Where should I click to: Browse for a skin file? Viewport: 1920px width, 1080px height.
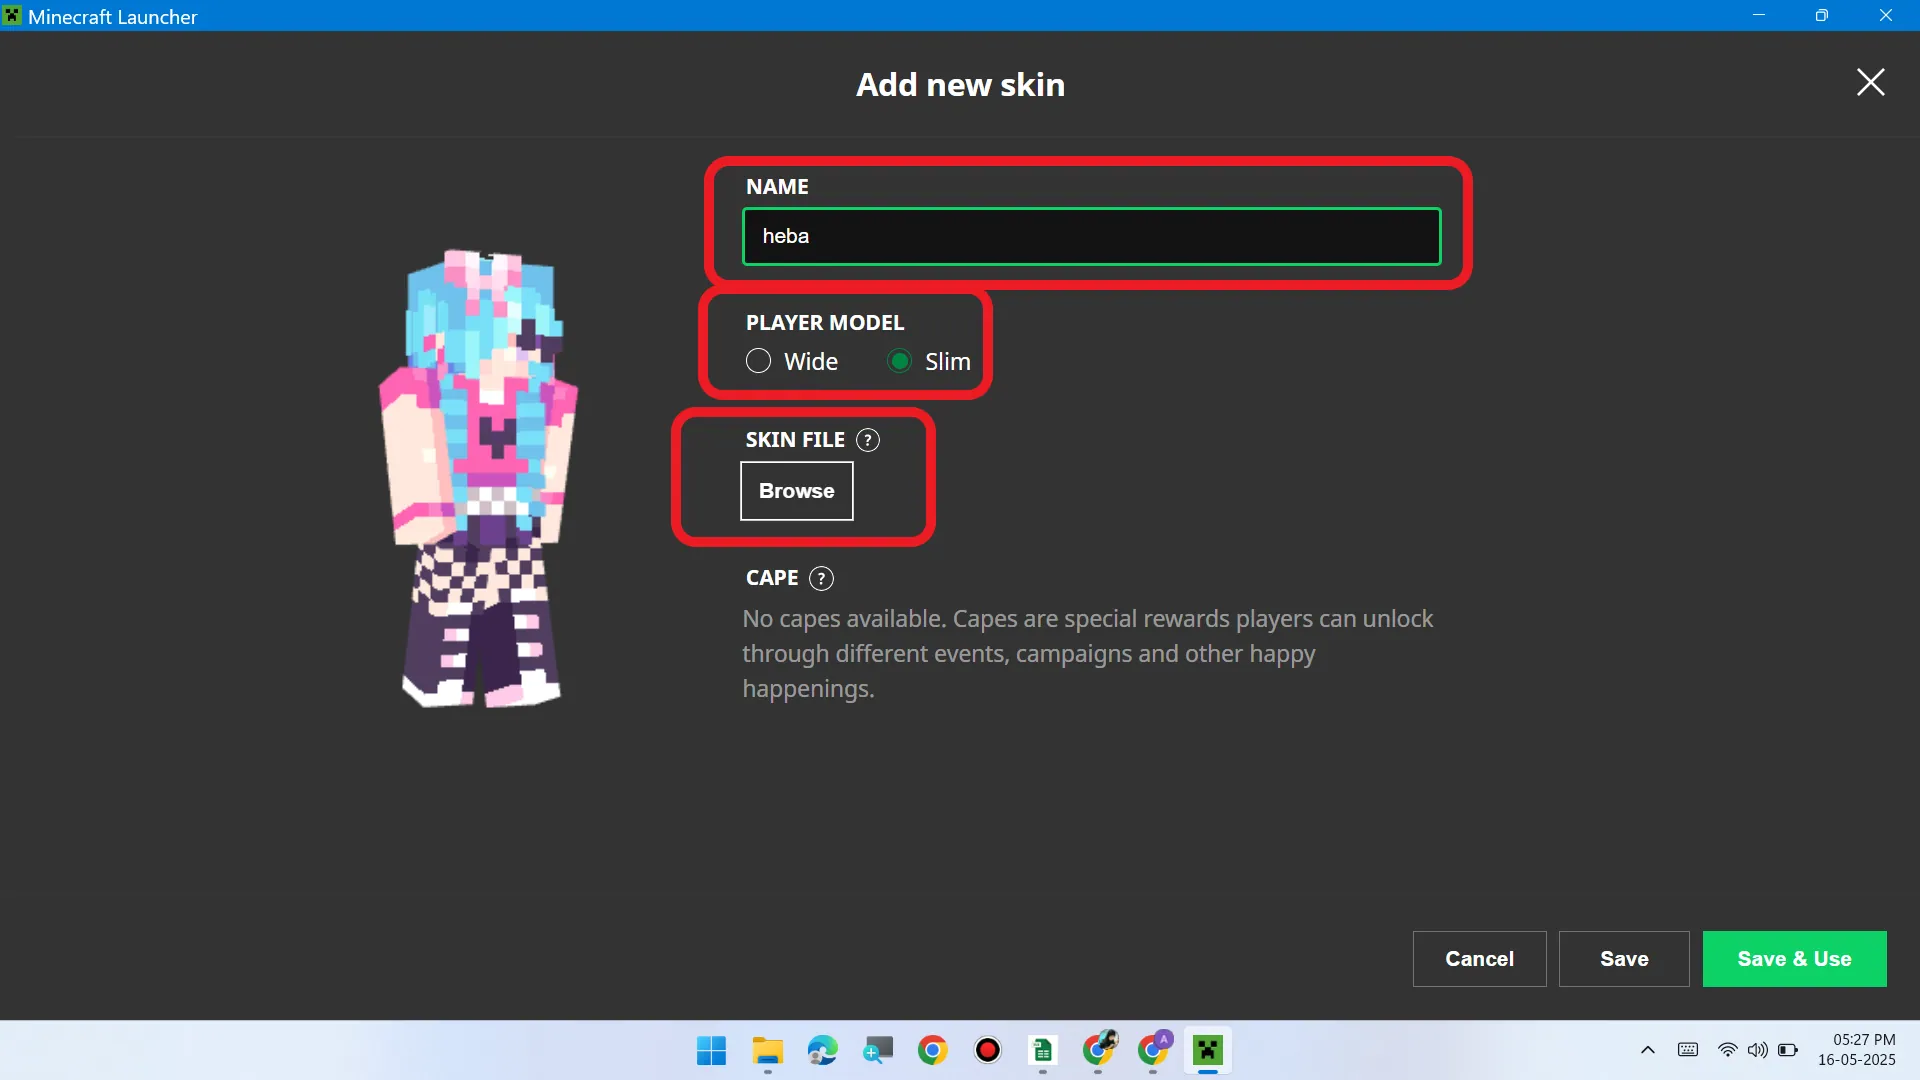click(796, 491)
